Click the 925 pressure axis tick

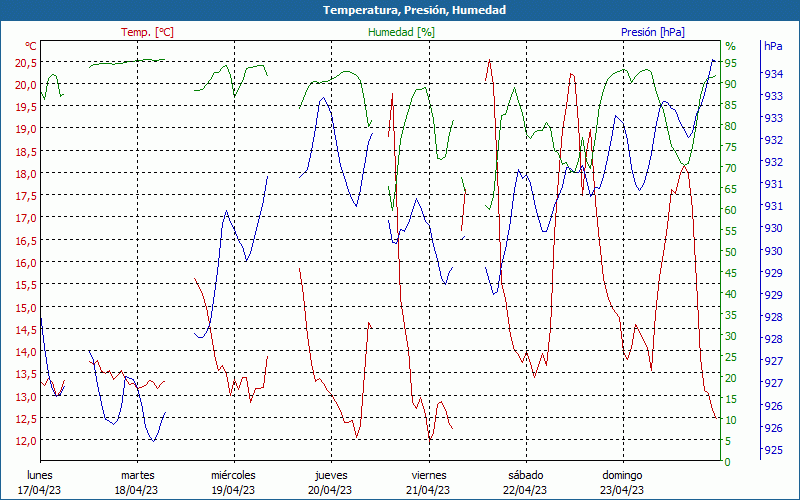point(773,450)
